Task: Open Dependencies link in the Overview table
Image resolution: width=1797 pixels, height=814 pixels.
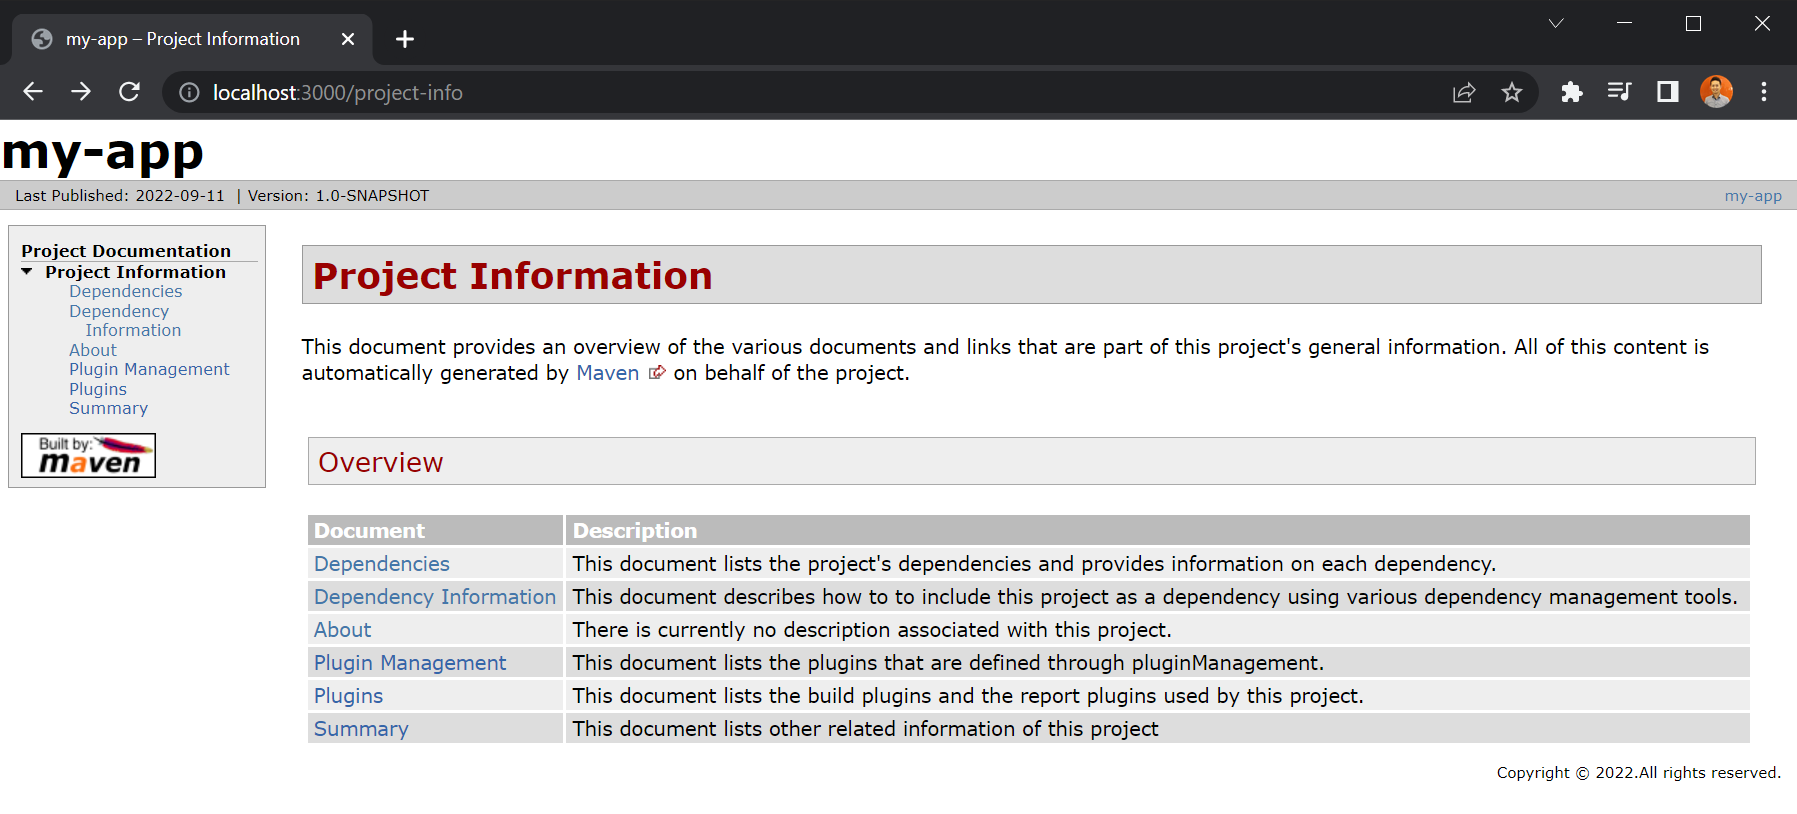Action: [x=382, y=564]
